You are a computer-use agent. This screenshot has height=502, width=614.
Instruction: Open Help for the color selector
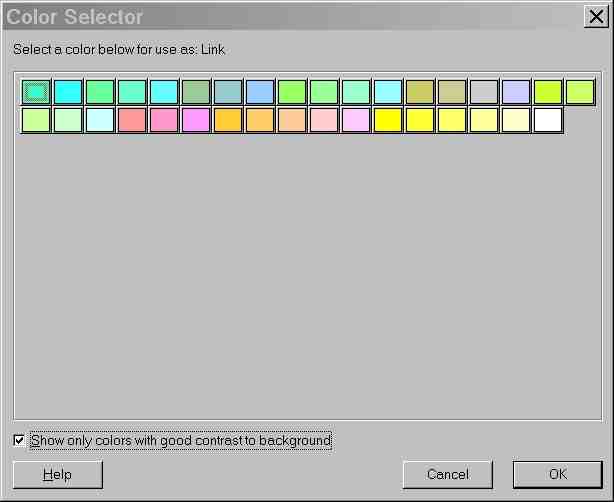click(58, 474)
